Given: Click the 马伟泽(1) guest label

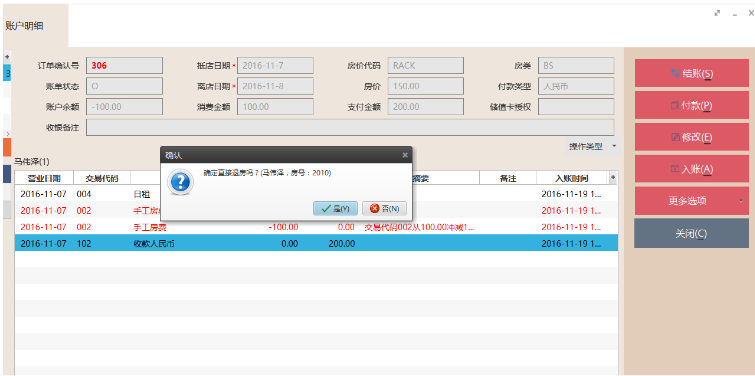Looking at the screenshot, I should [x=31, y=161].
